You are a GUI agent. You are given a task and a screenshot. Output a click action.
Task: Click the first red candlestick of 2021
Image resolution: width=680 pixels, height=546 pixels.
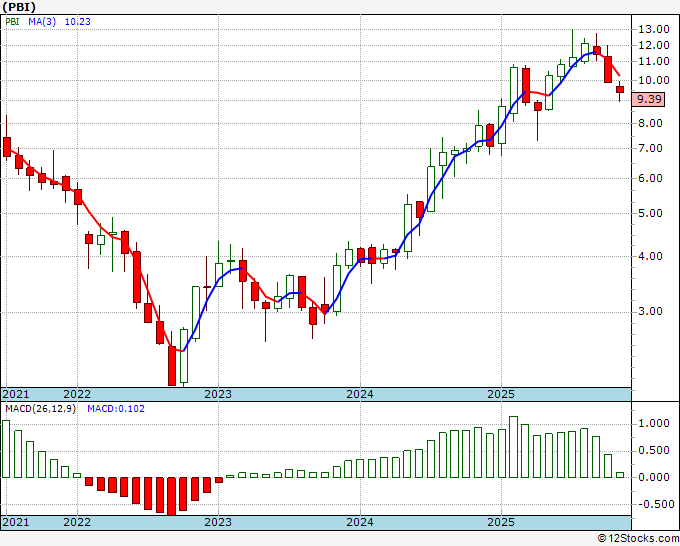7,147
